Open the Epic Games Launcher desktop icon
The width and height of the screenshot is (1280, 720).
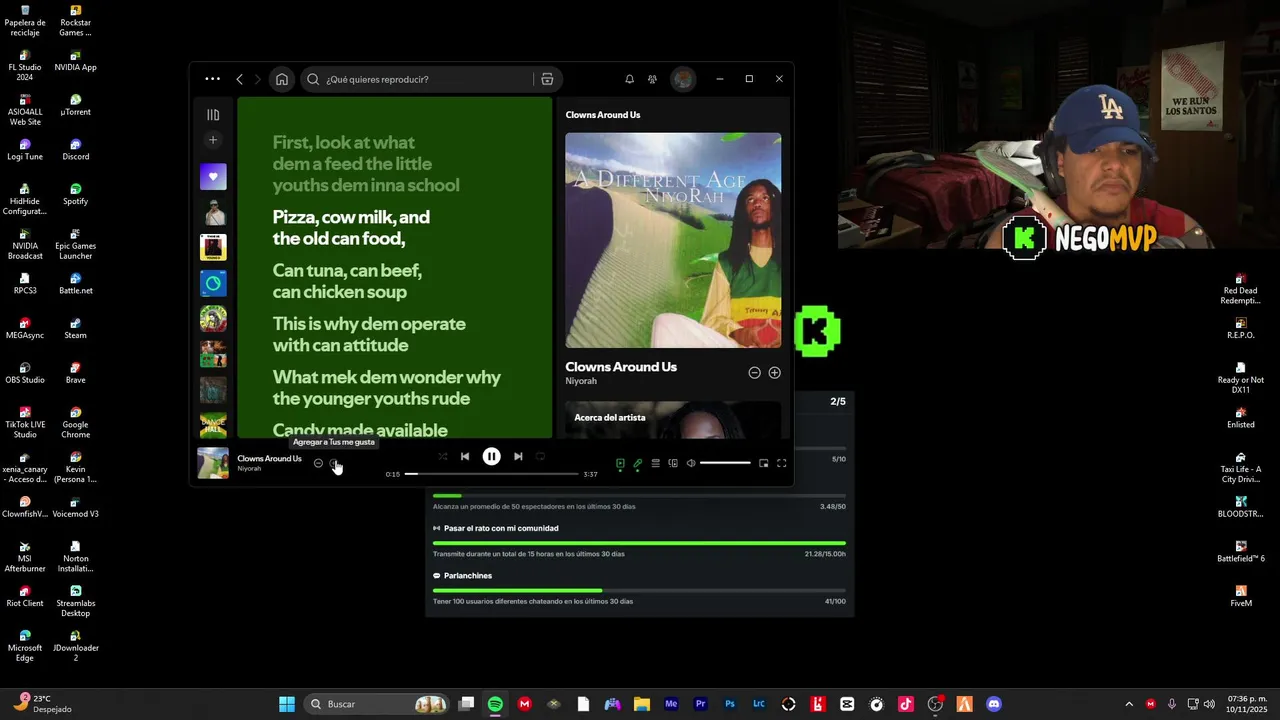tap(75, 244)
